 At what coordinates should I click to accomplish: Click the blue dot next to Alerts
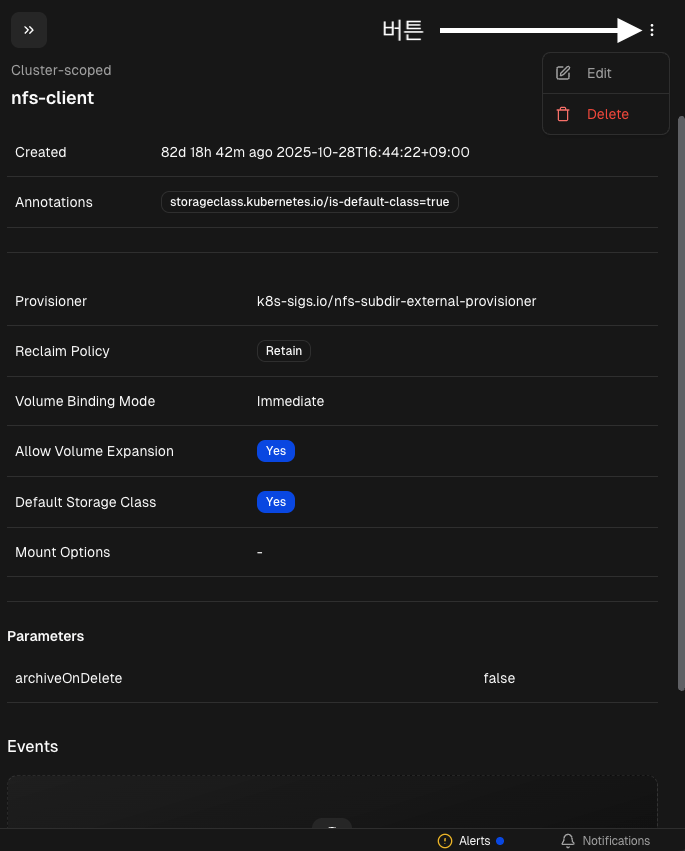(x=500, y=841)
